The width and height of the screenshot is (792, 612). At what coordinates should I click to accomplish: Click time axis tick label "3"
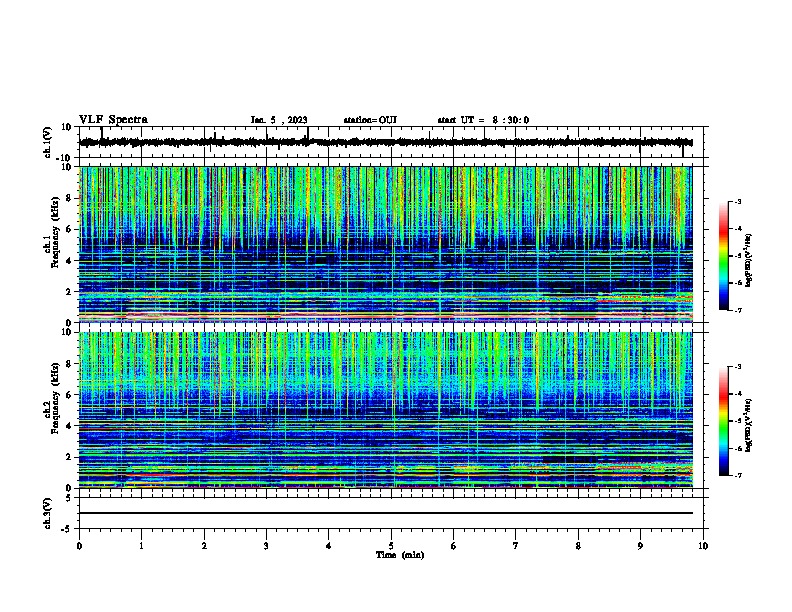click(266, 546)
